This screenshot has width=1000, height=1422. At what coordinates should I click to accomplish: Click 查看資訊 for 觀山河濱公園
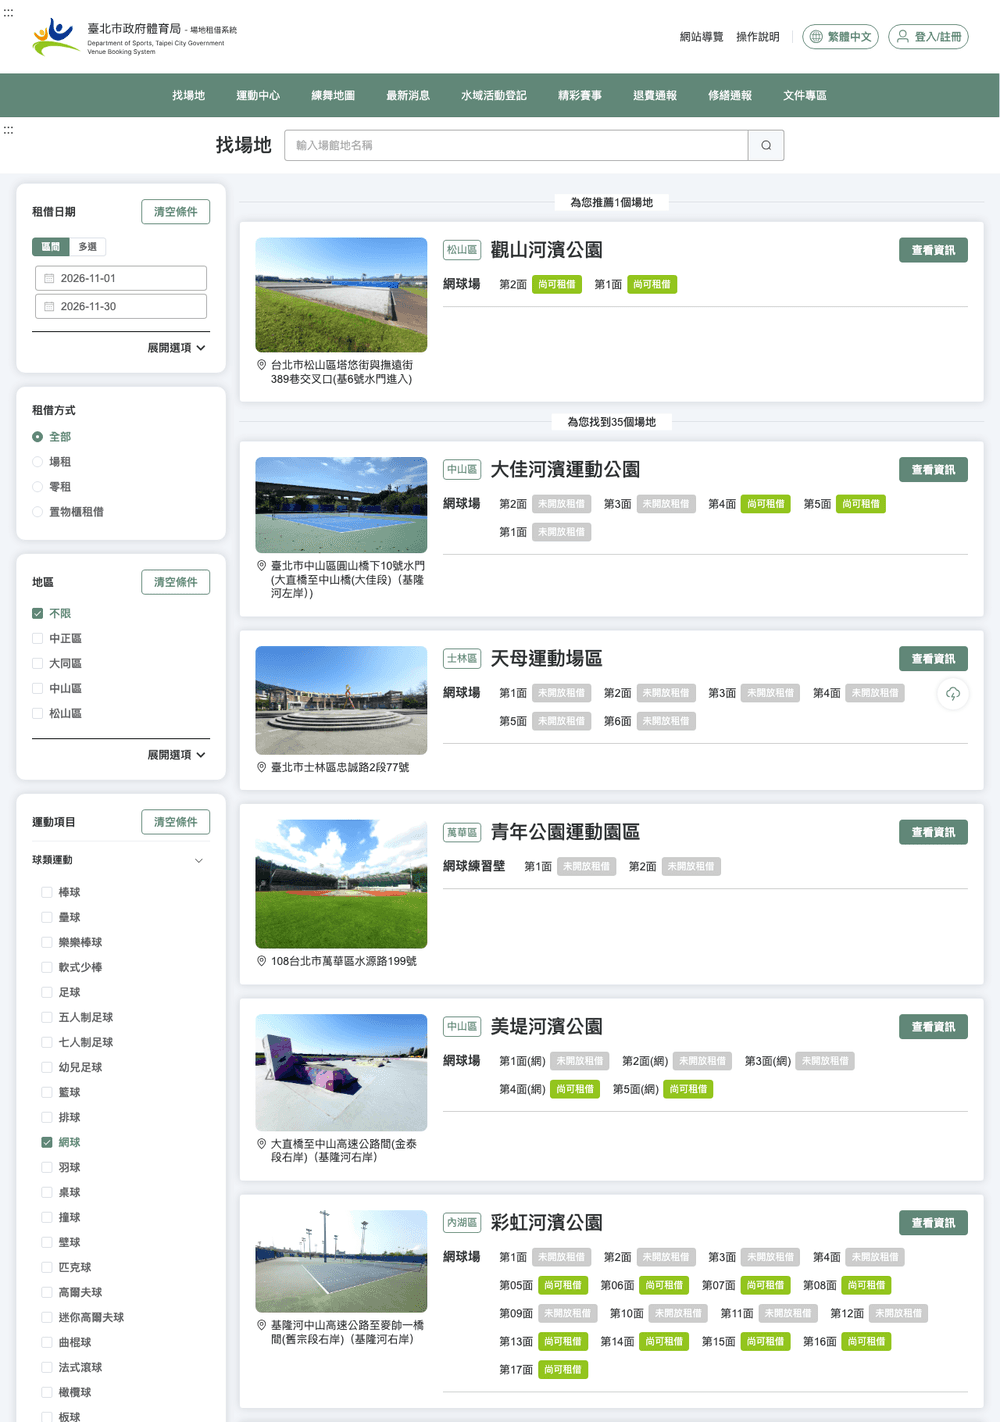[933, 250]
